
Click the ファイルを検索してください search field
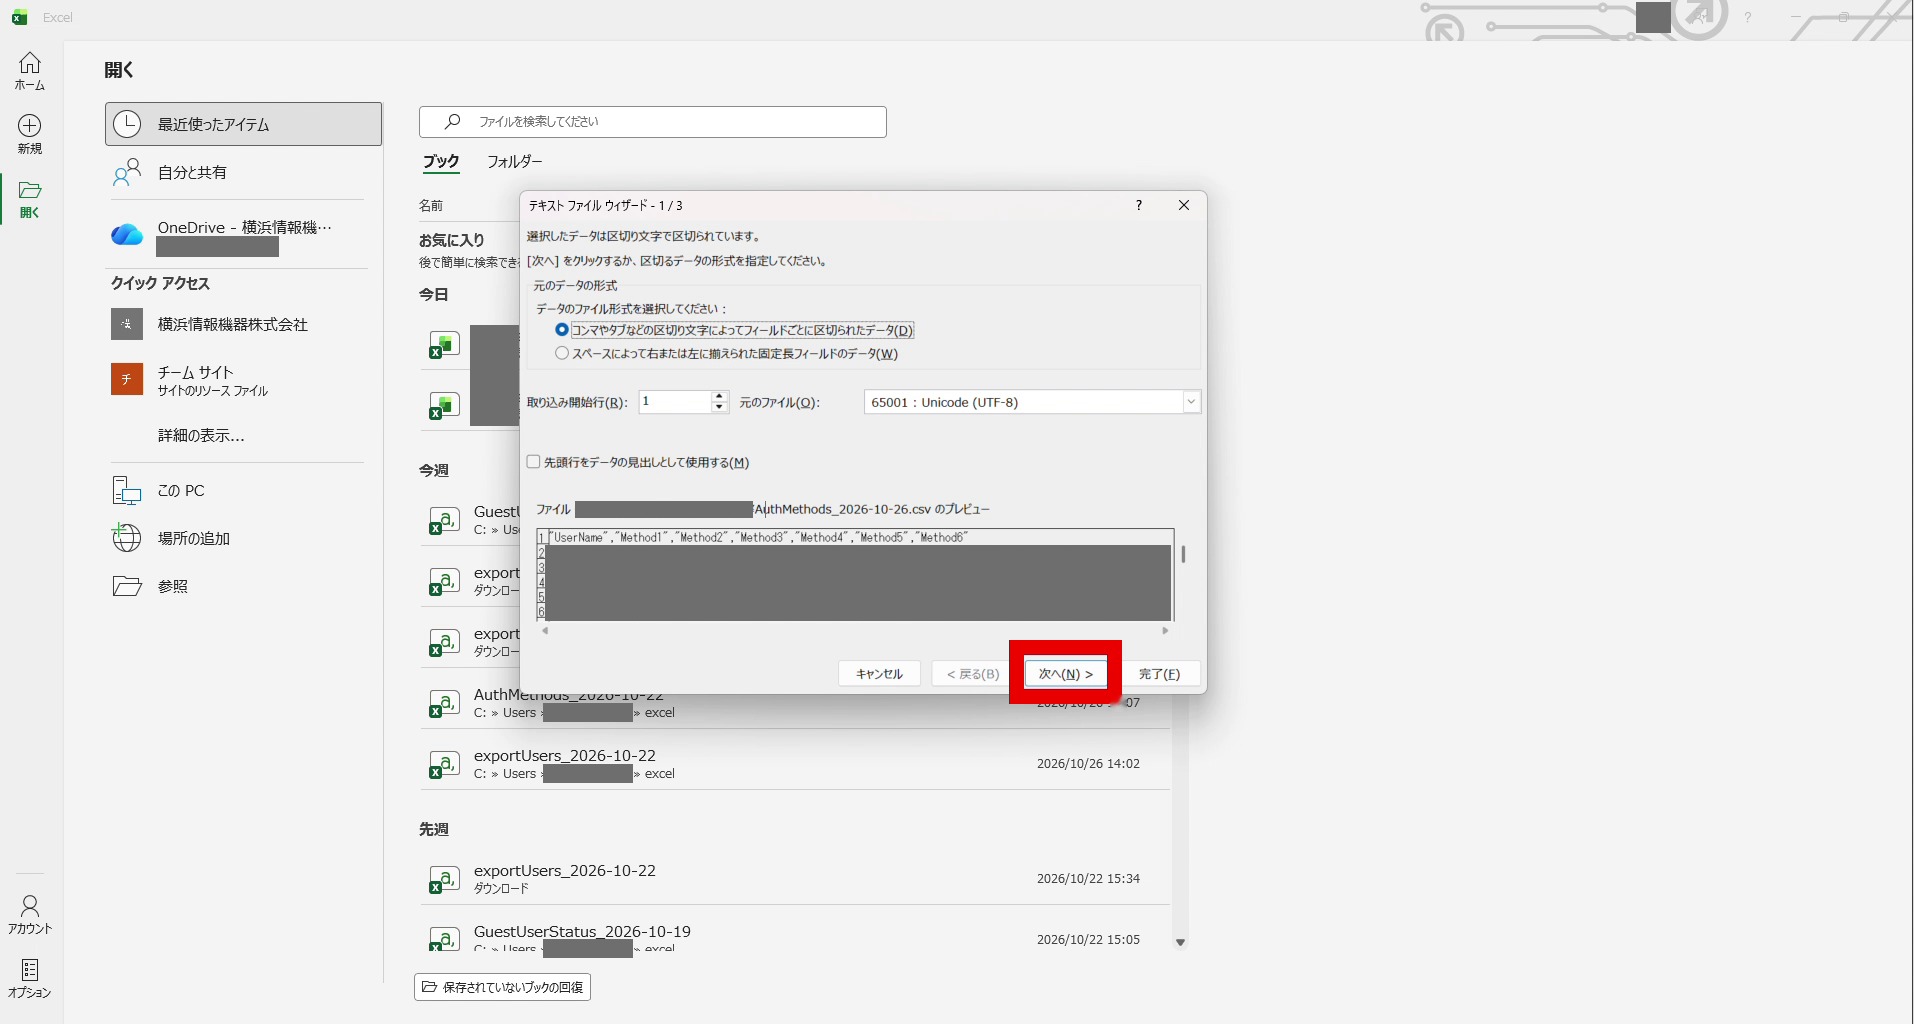click(653, 121)
